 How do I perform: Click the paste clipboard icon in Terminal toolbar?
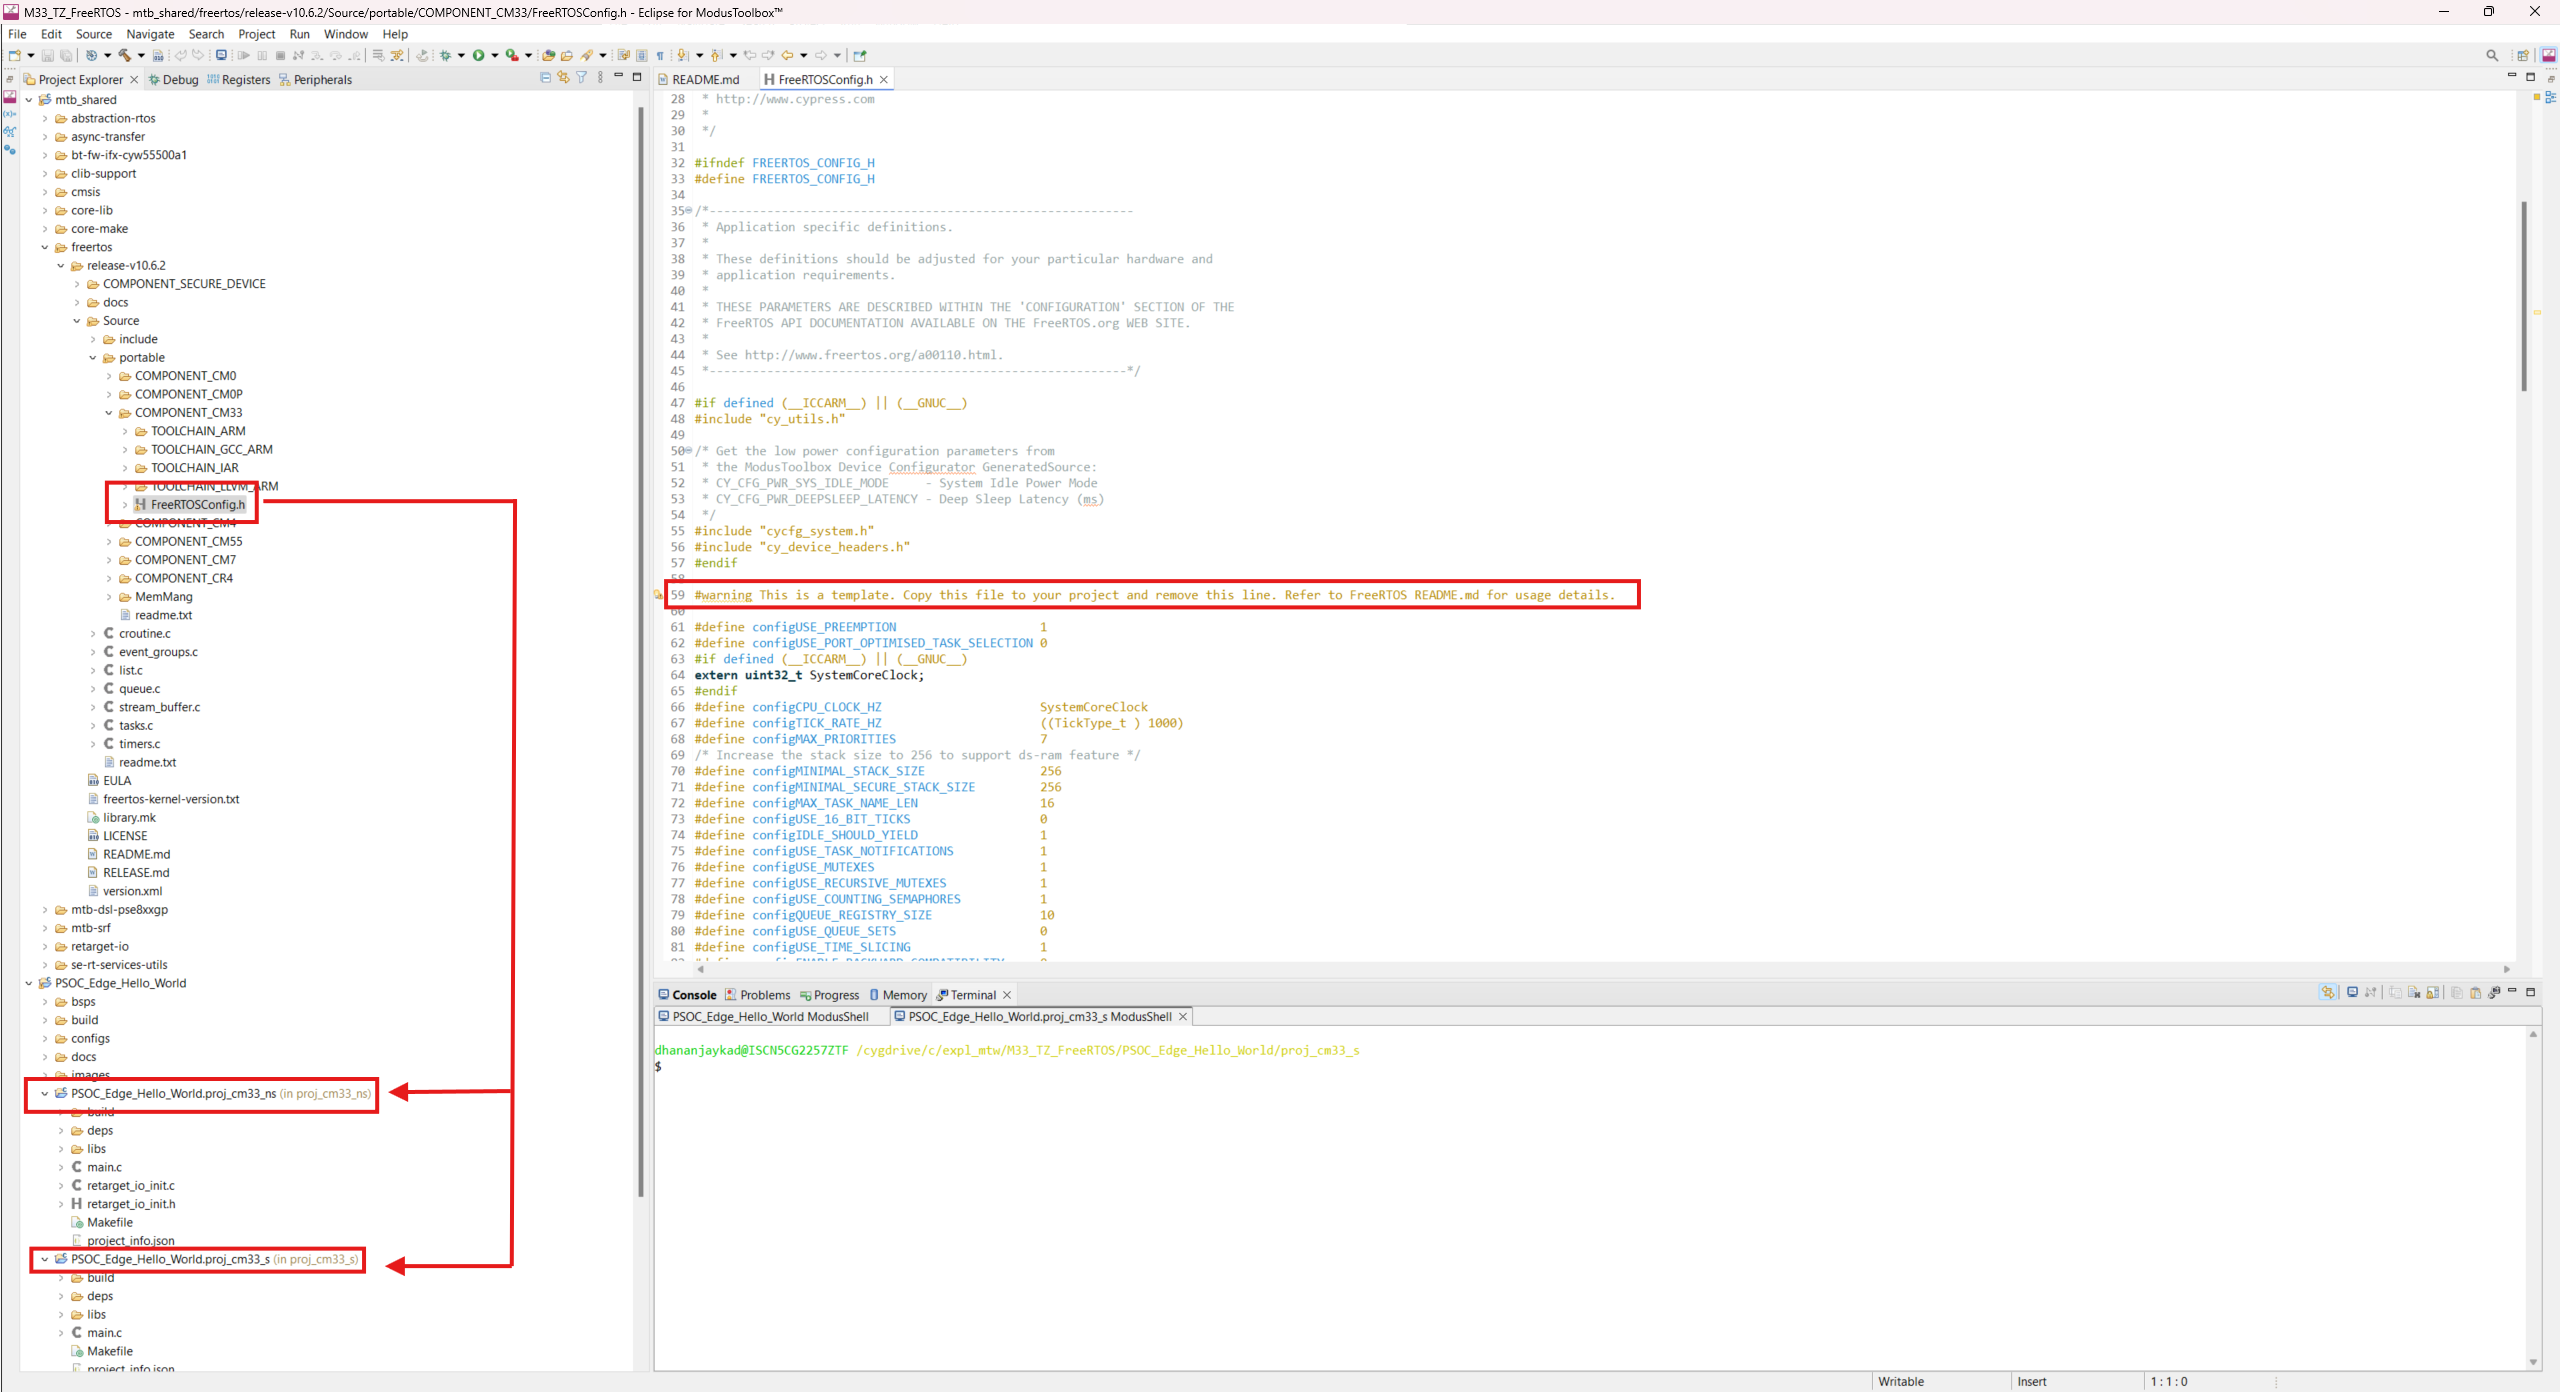(x=2475, y=993)
